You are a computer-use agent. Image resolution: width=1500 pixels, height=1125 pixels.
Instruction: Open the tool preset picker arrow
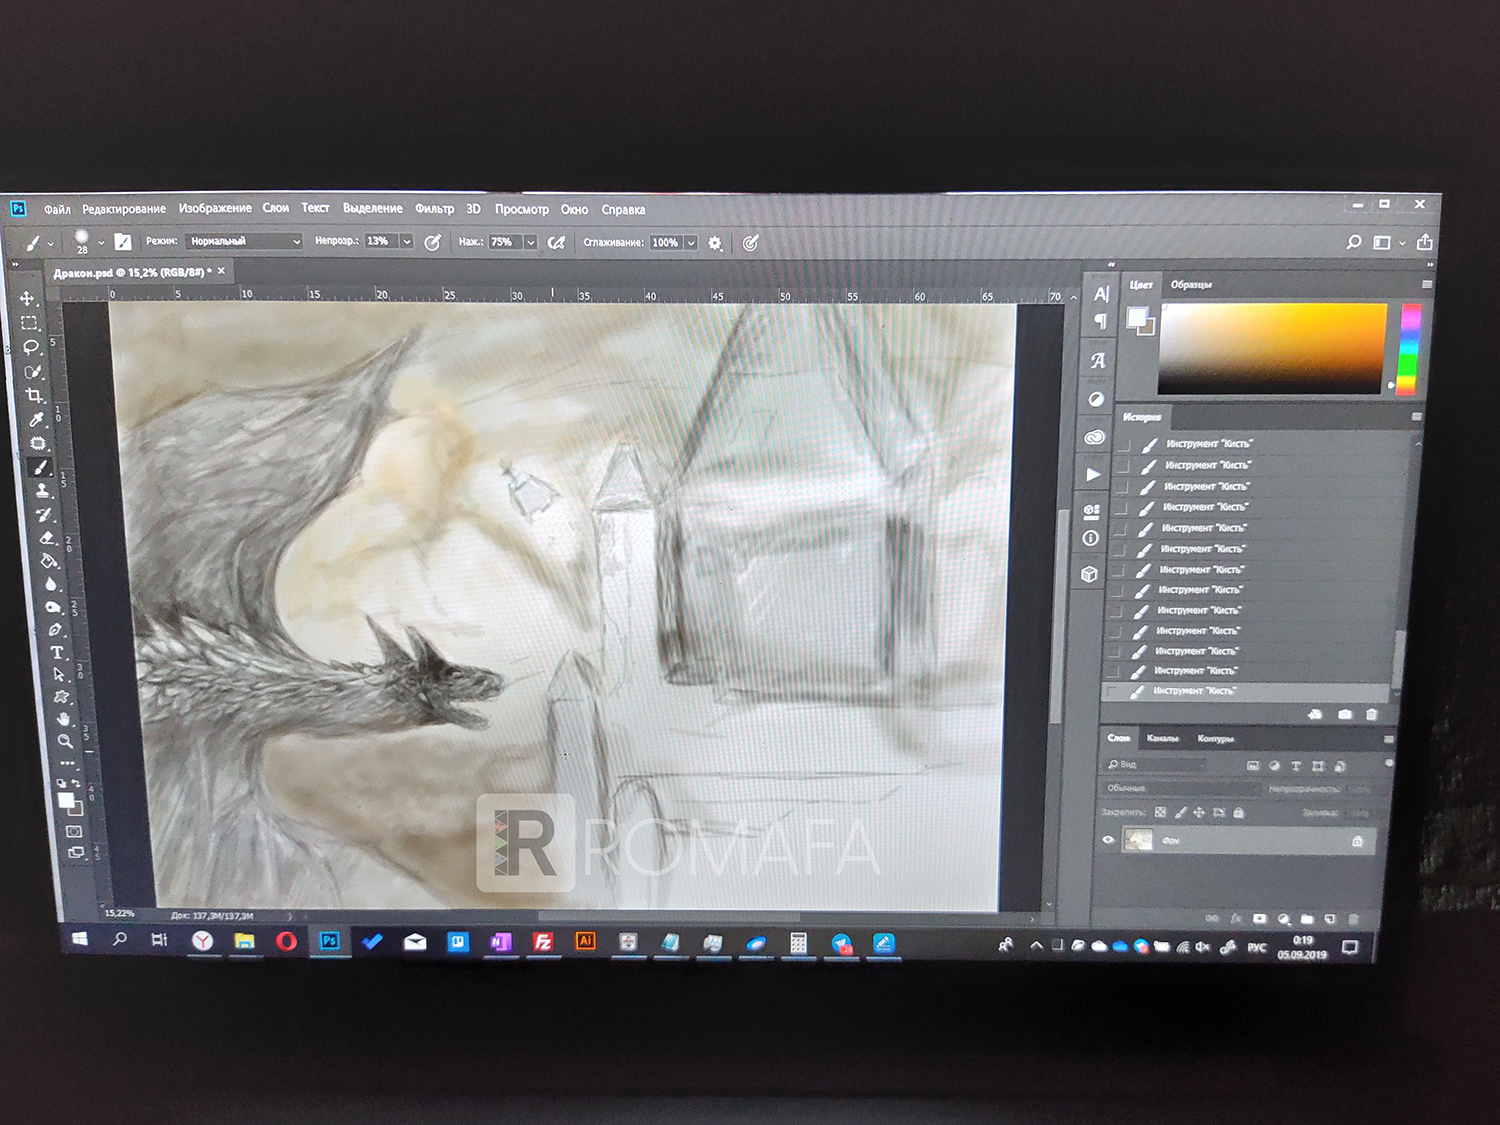(x=51, y=243)
